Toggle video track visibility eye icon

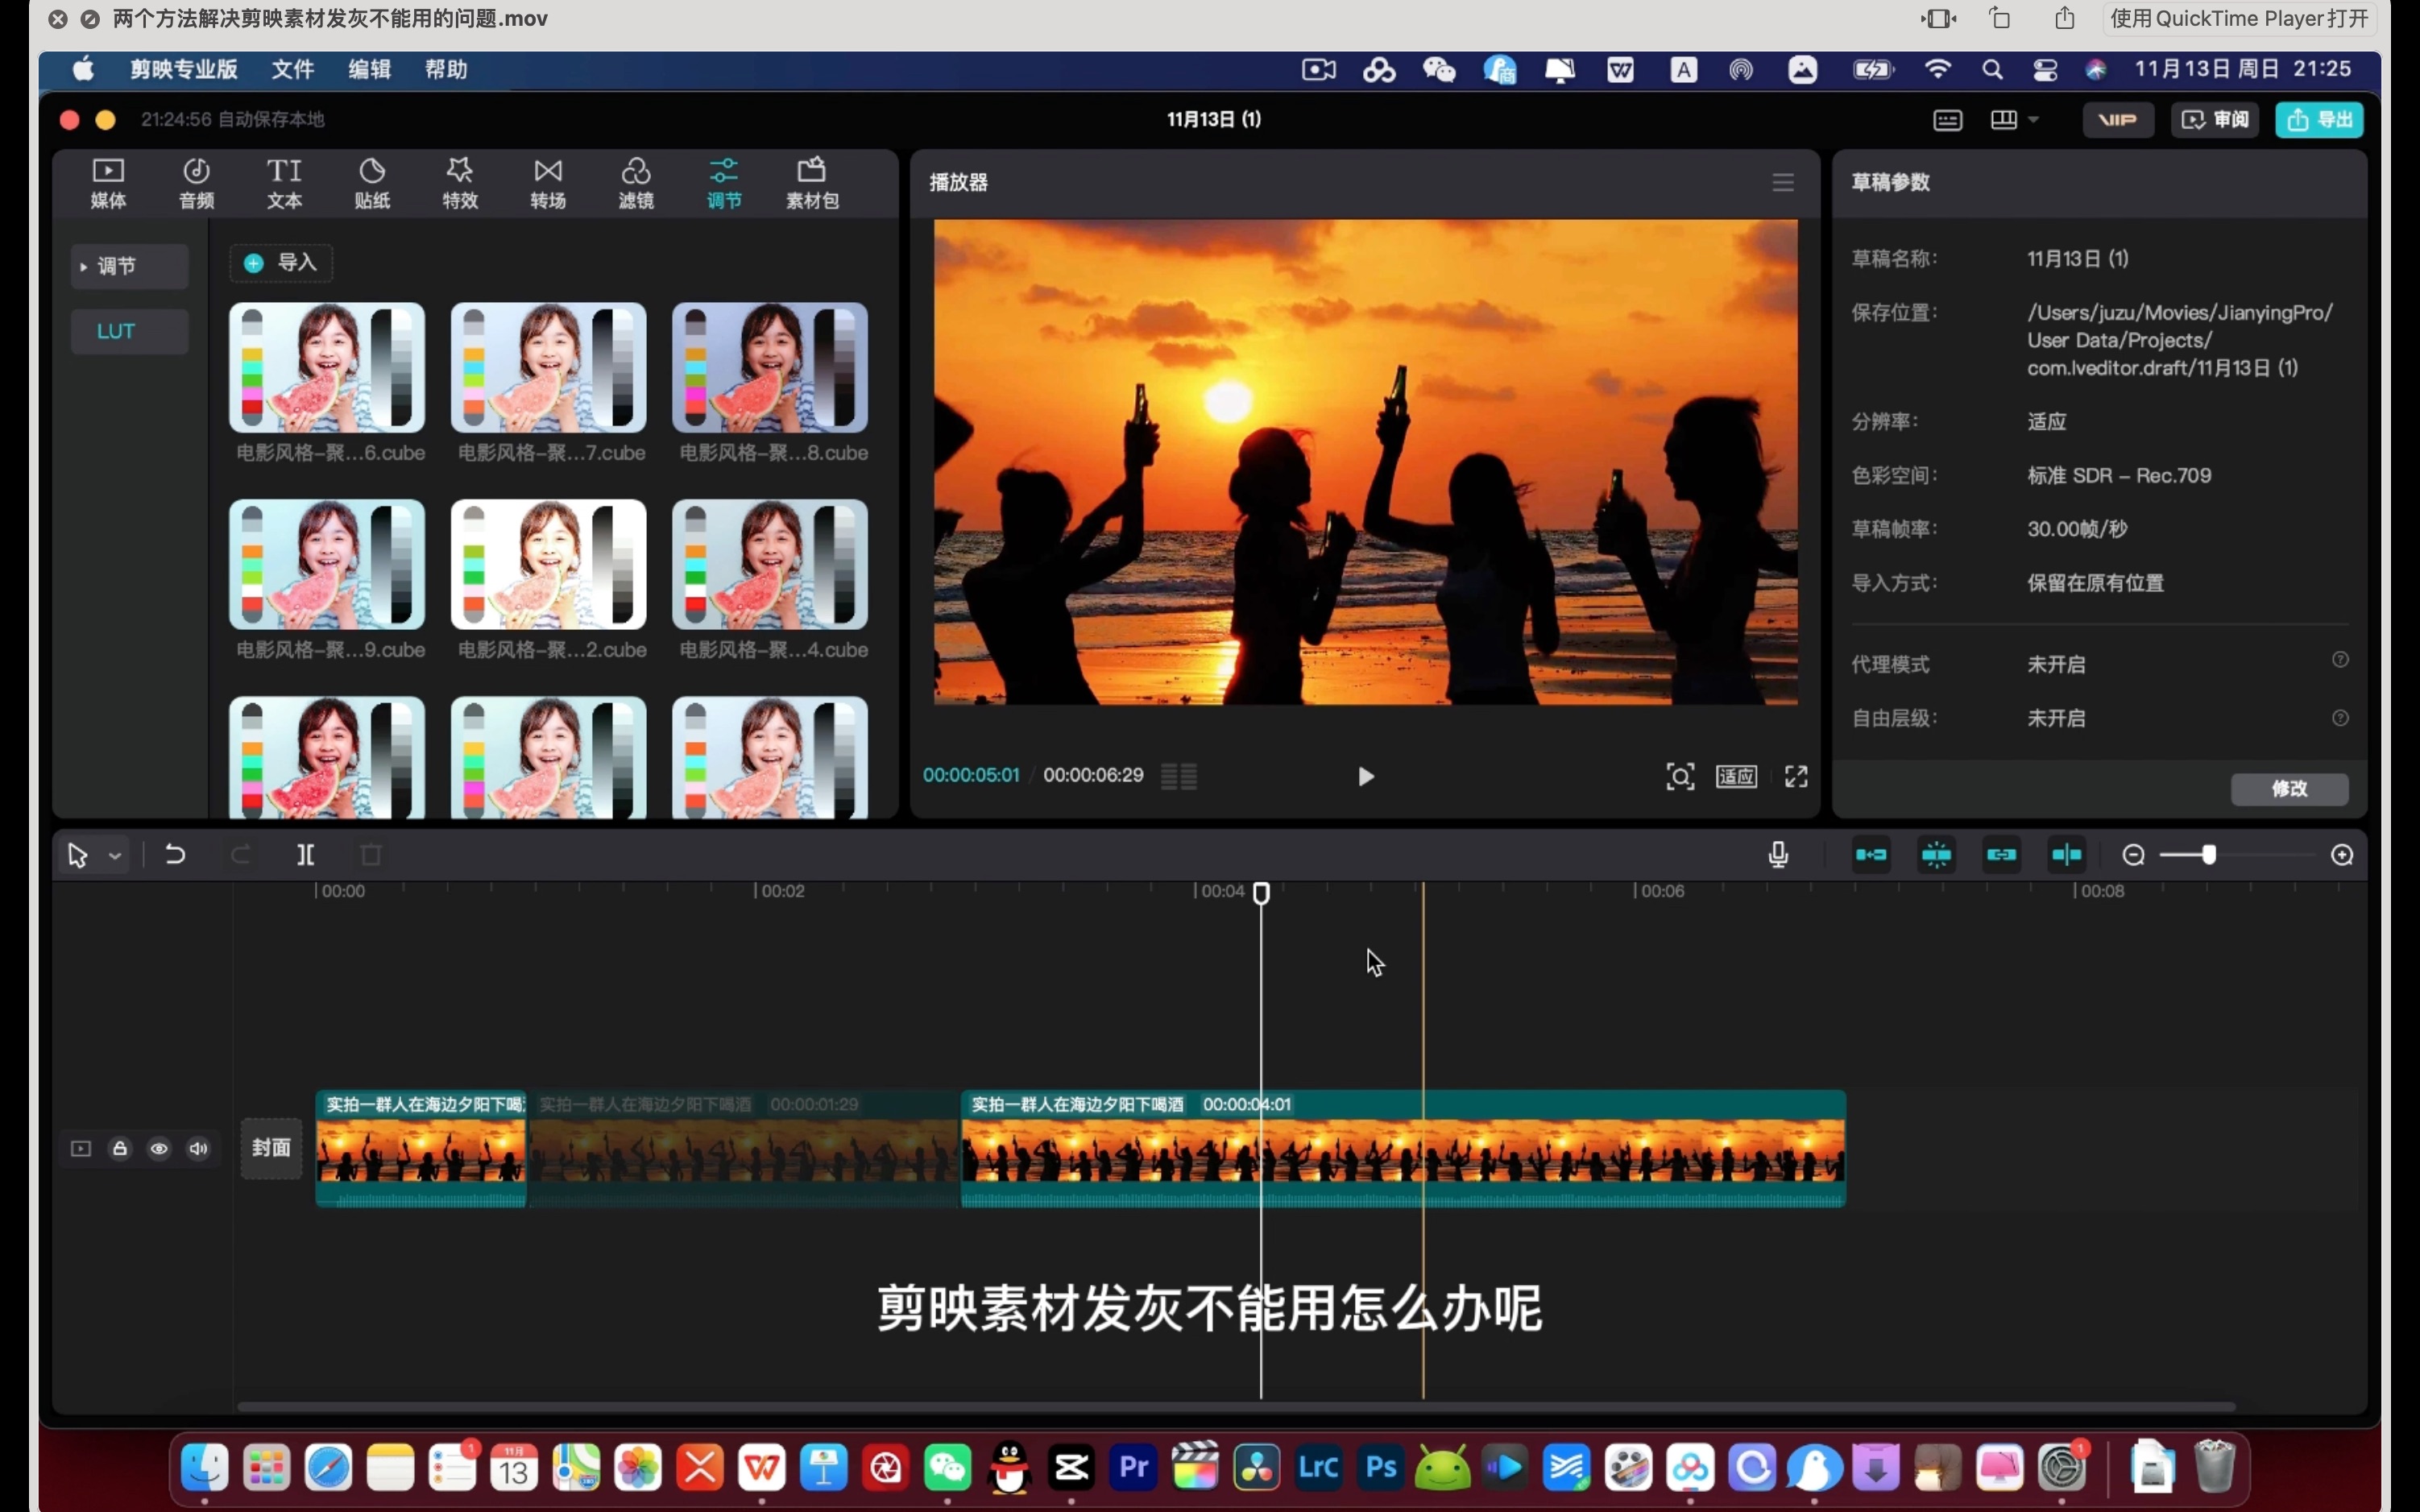159,1148
